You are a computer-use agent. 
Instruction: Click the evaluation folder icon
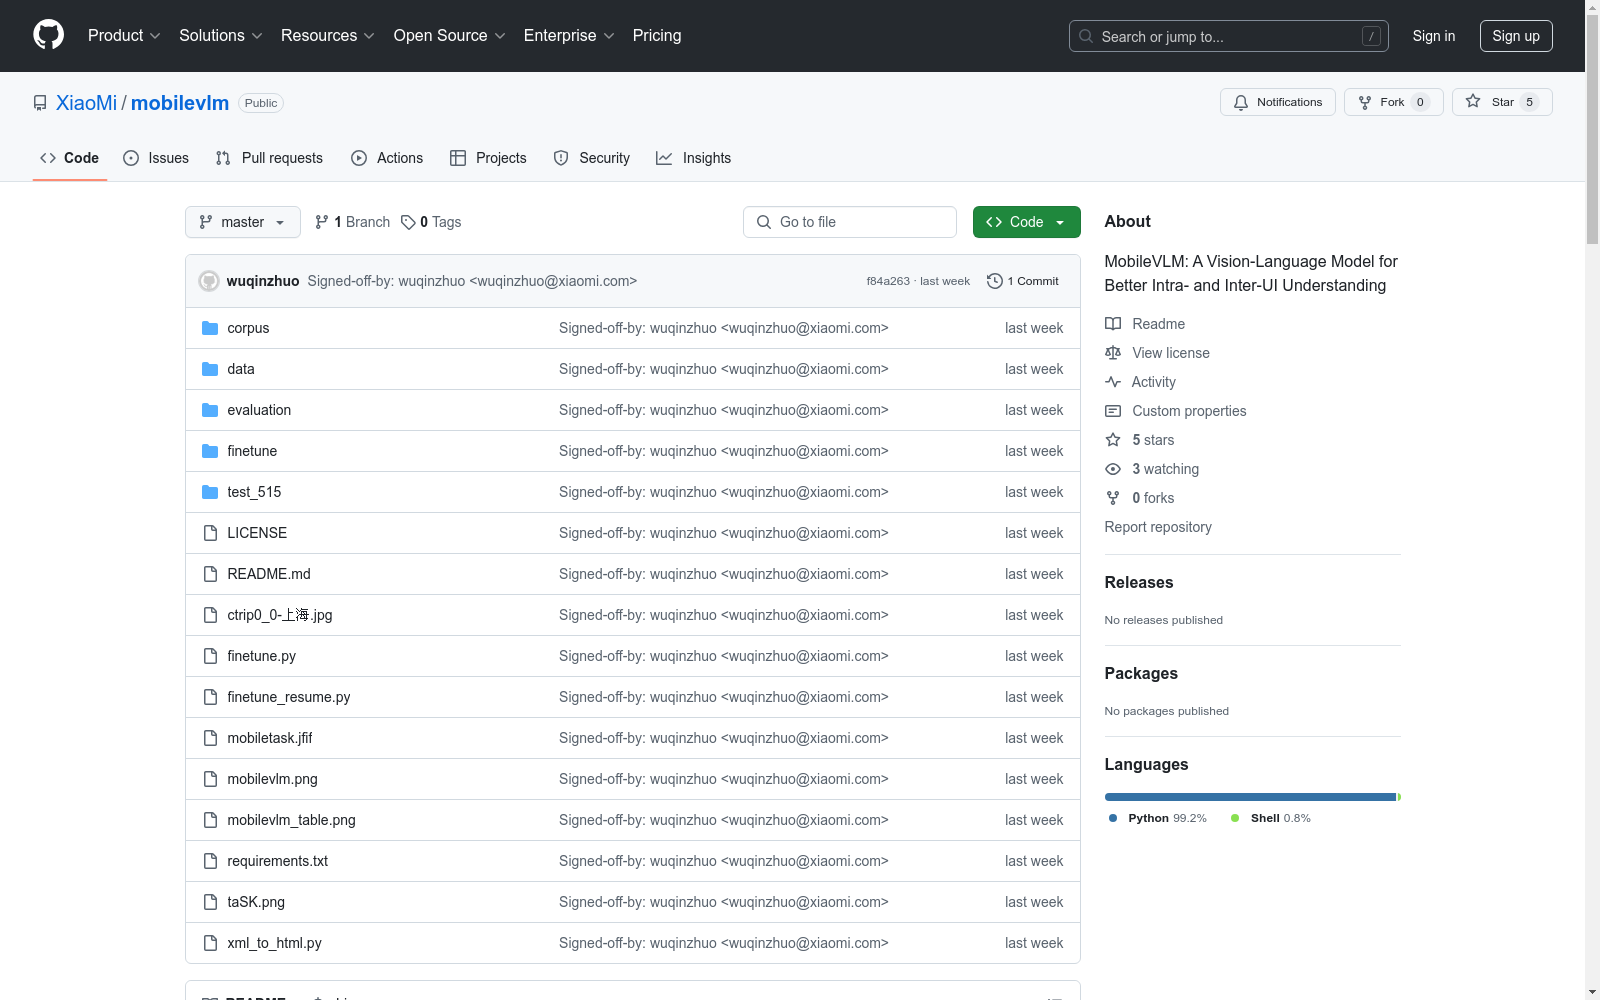point(210,410)
